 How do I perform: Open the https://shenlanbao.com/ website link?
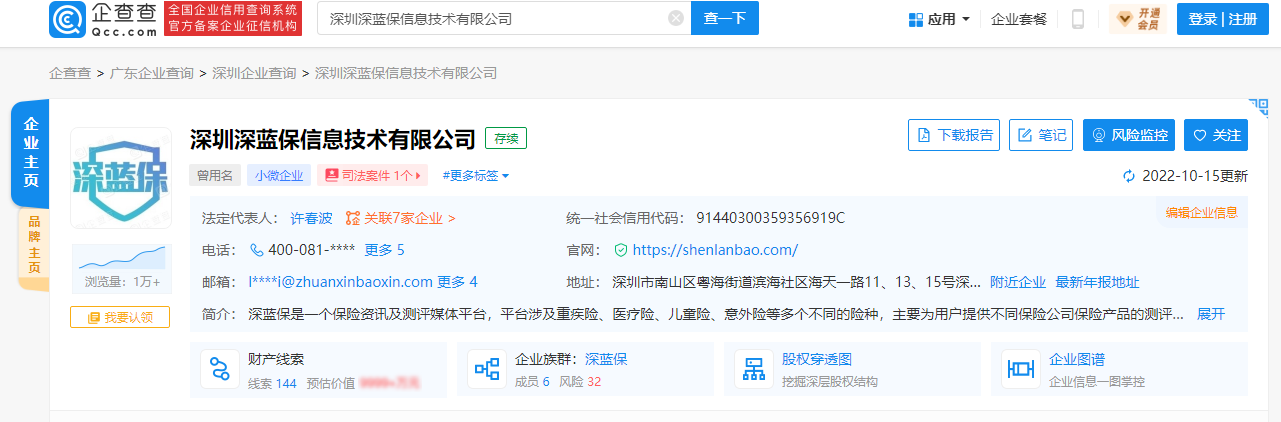715,250
